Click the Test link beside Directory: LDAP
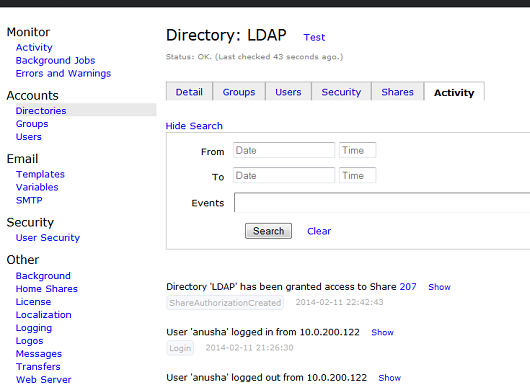 [314, 37]
